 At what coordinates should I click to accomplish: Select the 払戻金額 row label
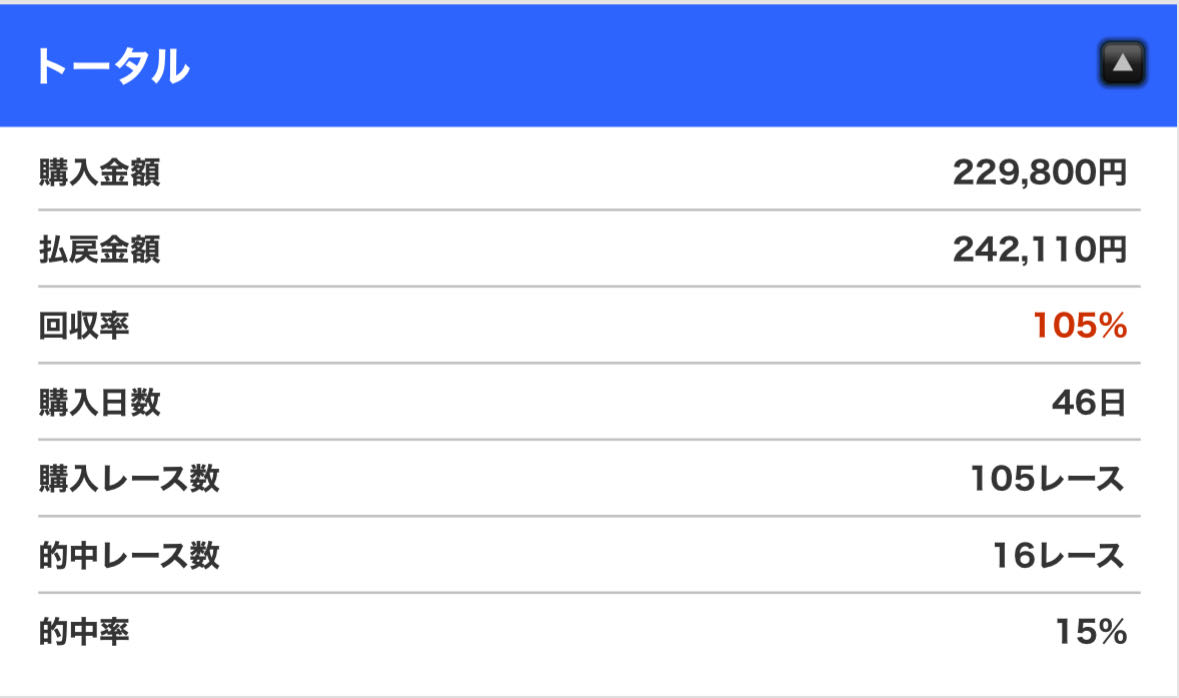[99, 249]
